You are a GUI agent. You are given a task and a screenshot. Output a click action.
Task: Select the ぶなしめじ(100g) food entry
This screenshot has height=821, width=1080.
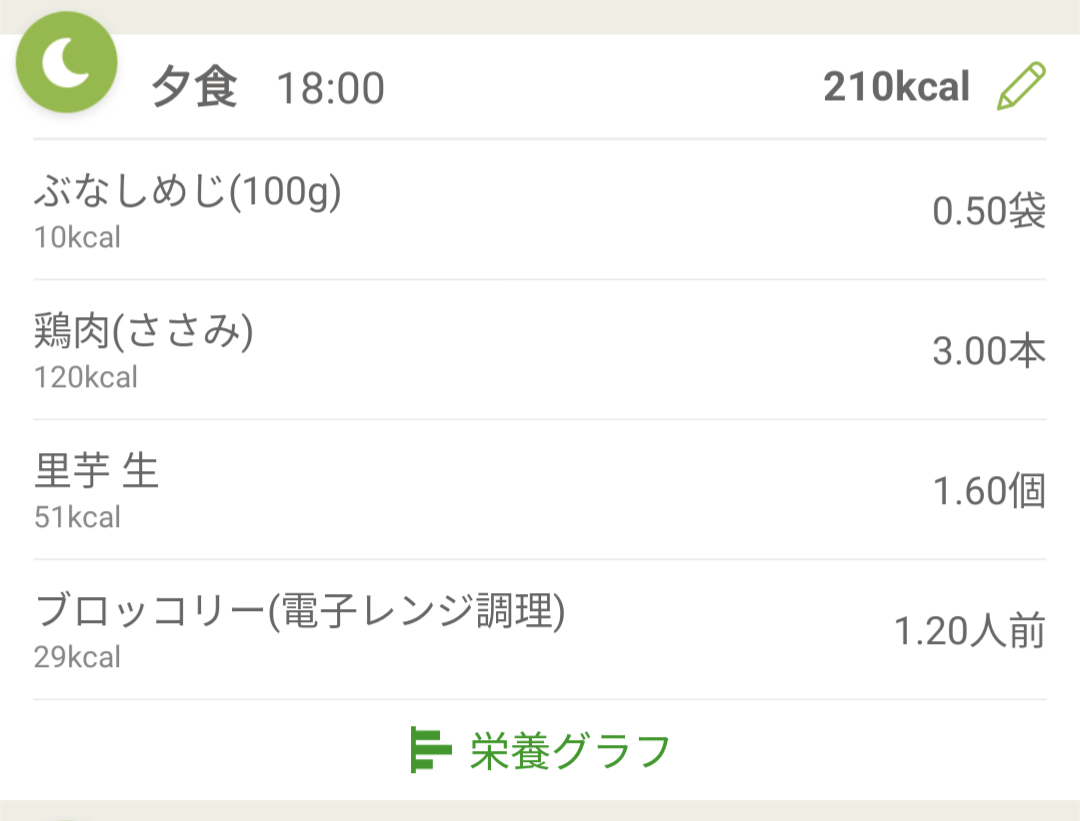point(540,209)
